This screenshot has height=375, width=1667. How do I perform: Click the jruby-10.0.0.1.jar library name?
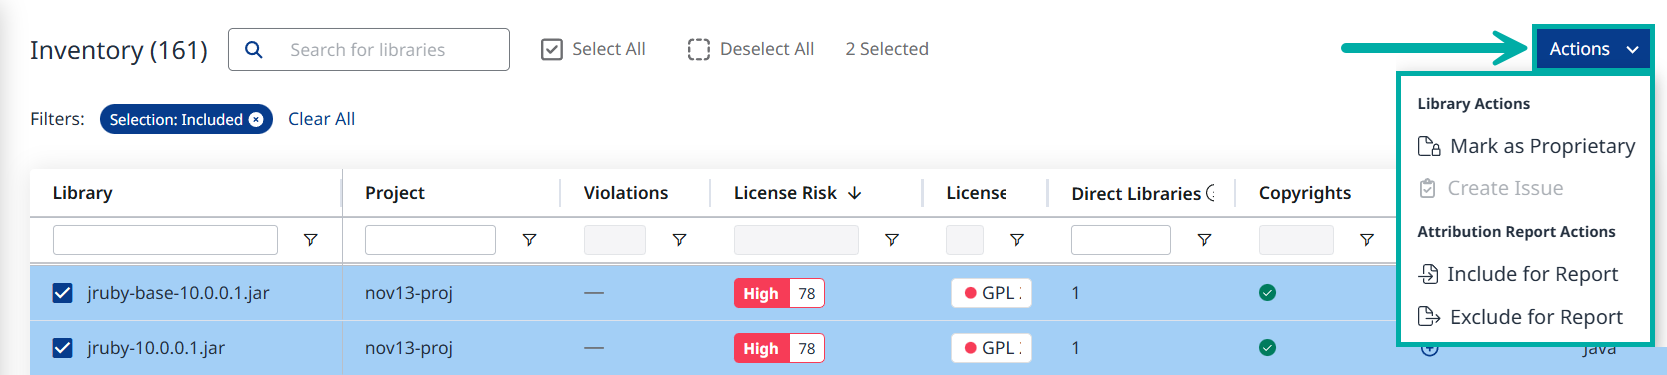coord(156,348)
